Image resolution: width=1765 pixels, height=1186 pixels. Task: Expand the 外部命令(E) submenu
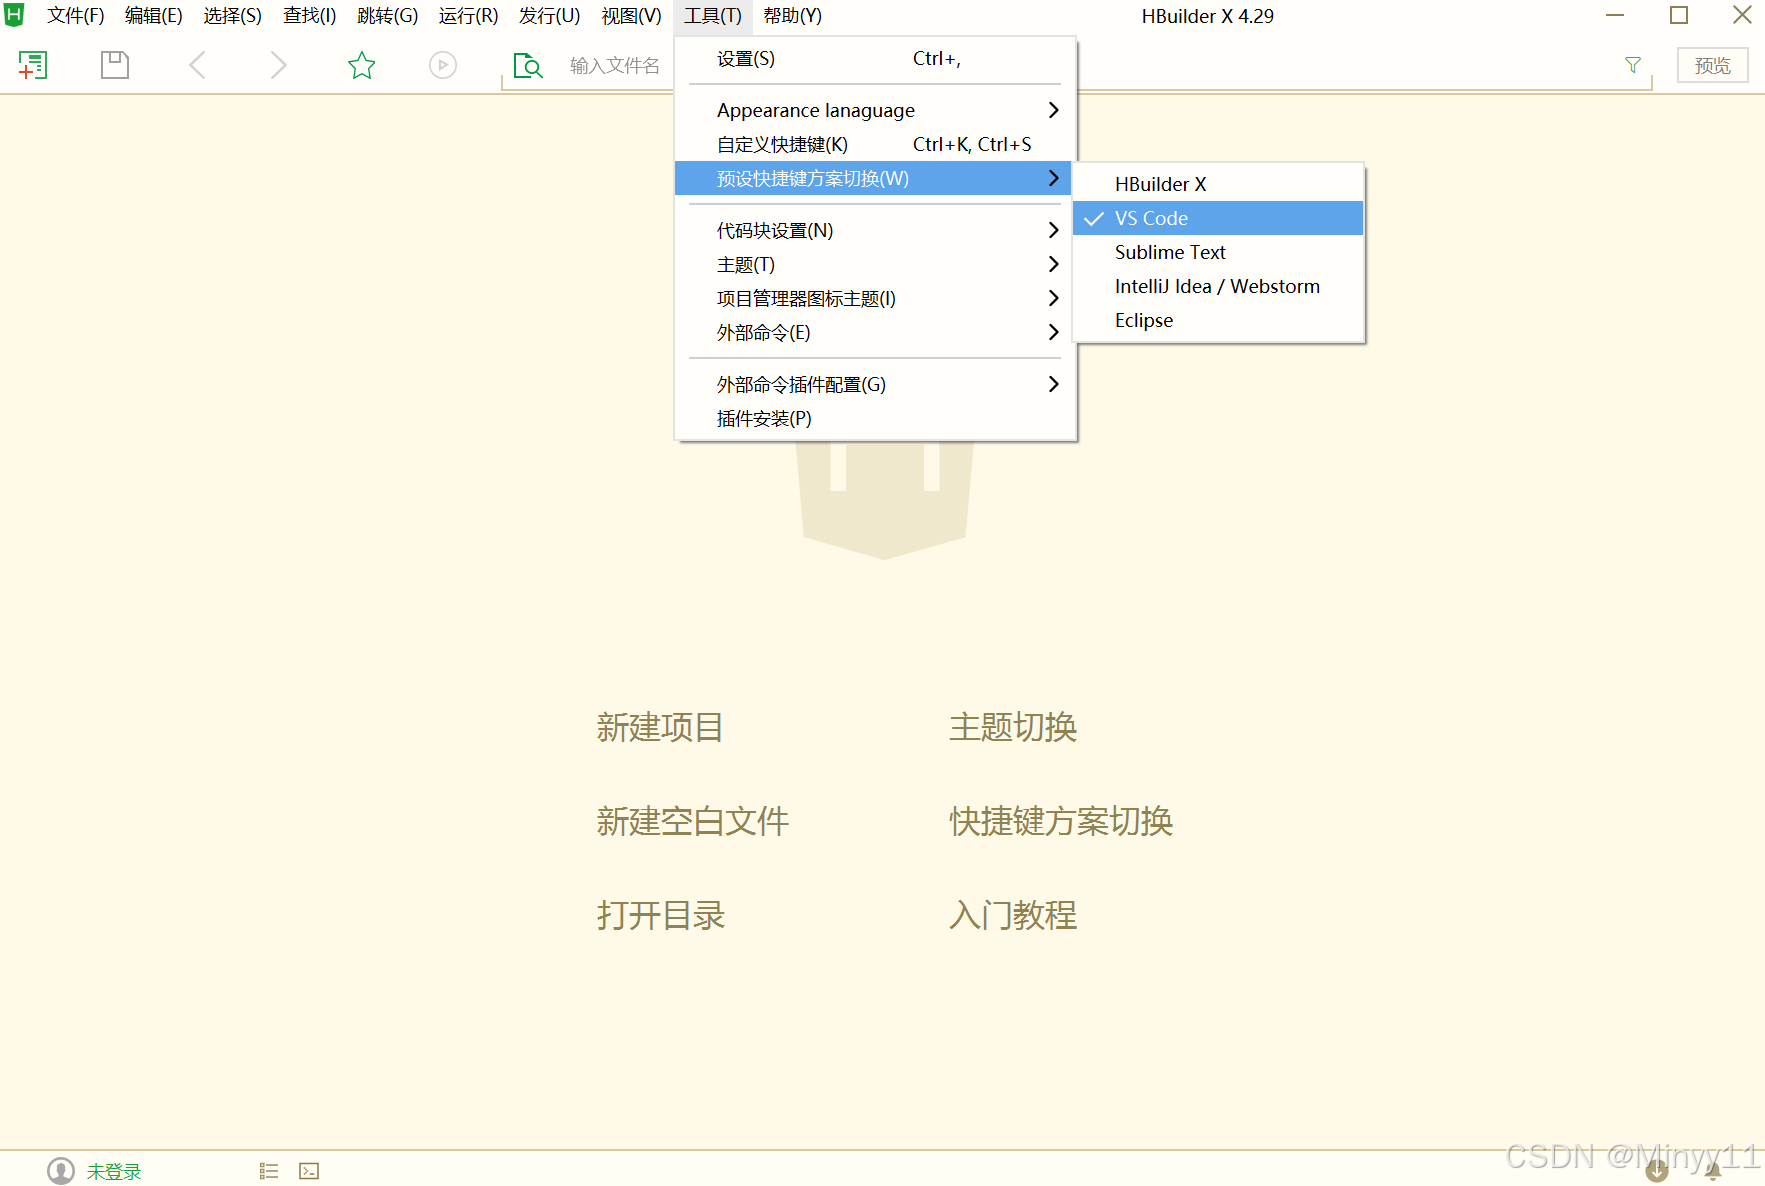(873, 332)
